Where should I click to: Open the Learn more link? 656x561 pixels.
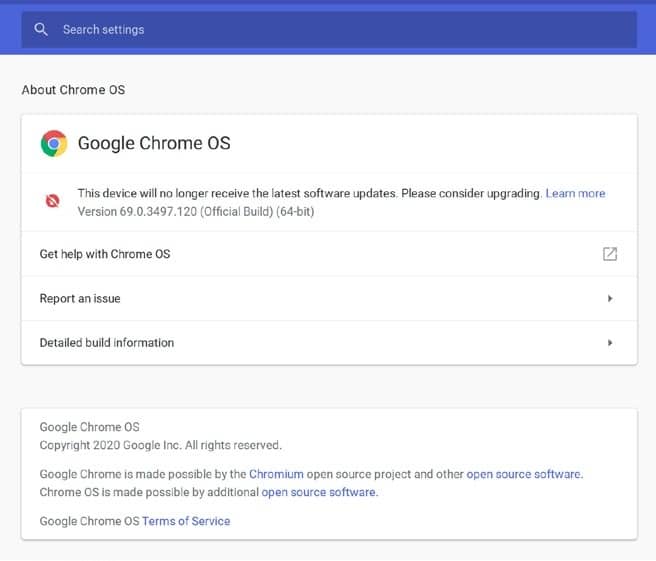575,193
